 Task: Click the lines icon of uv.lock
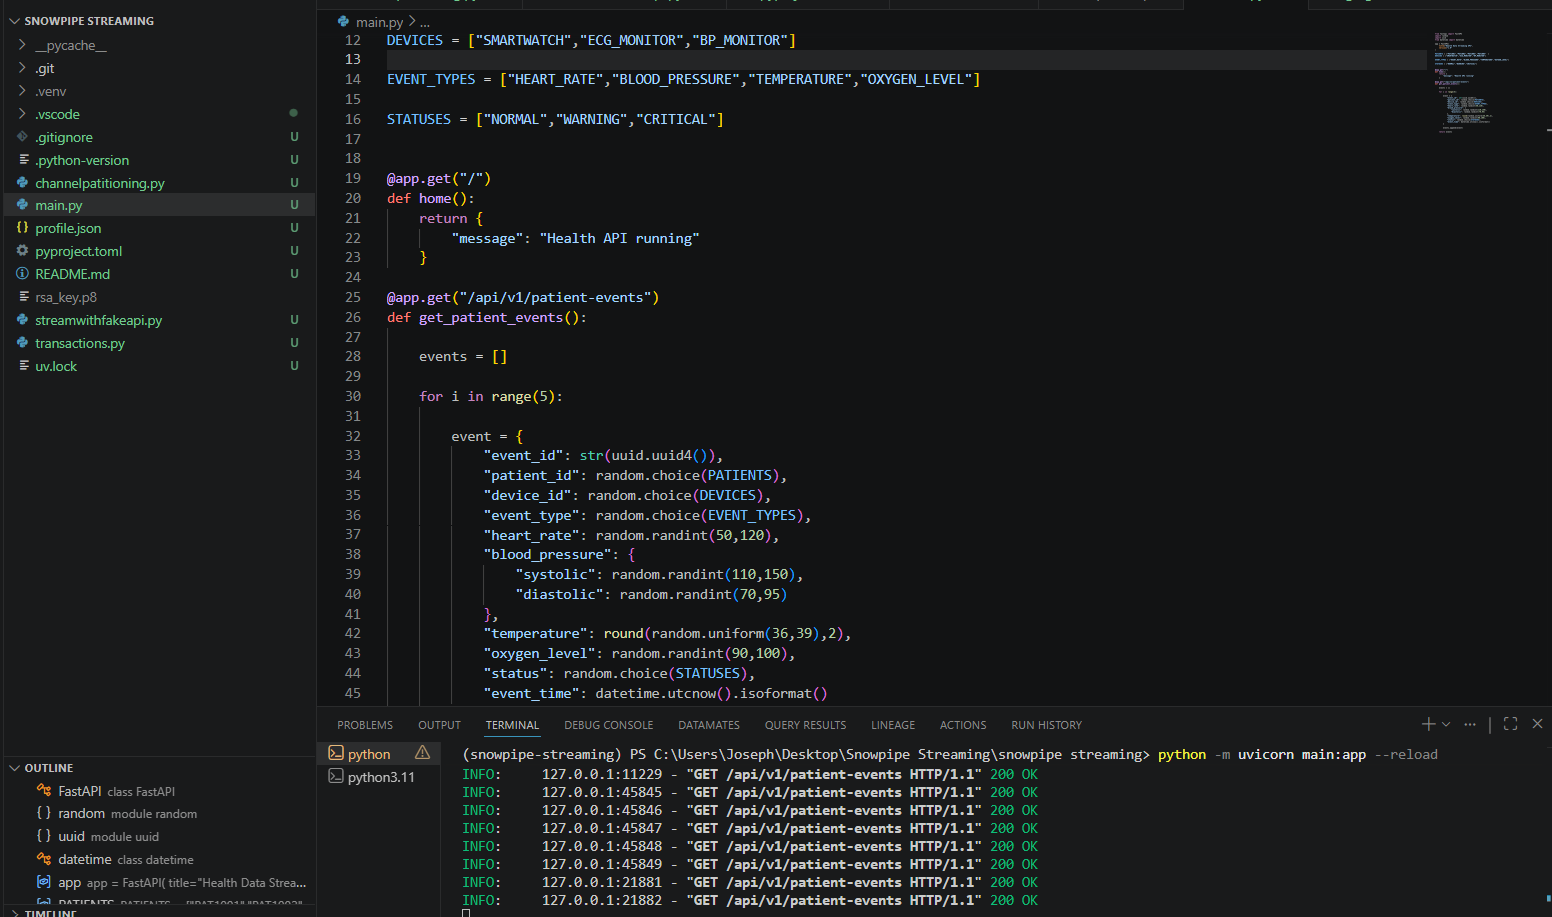[x=22, y=366]
